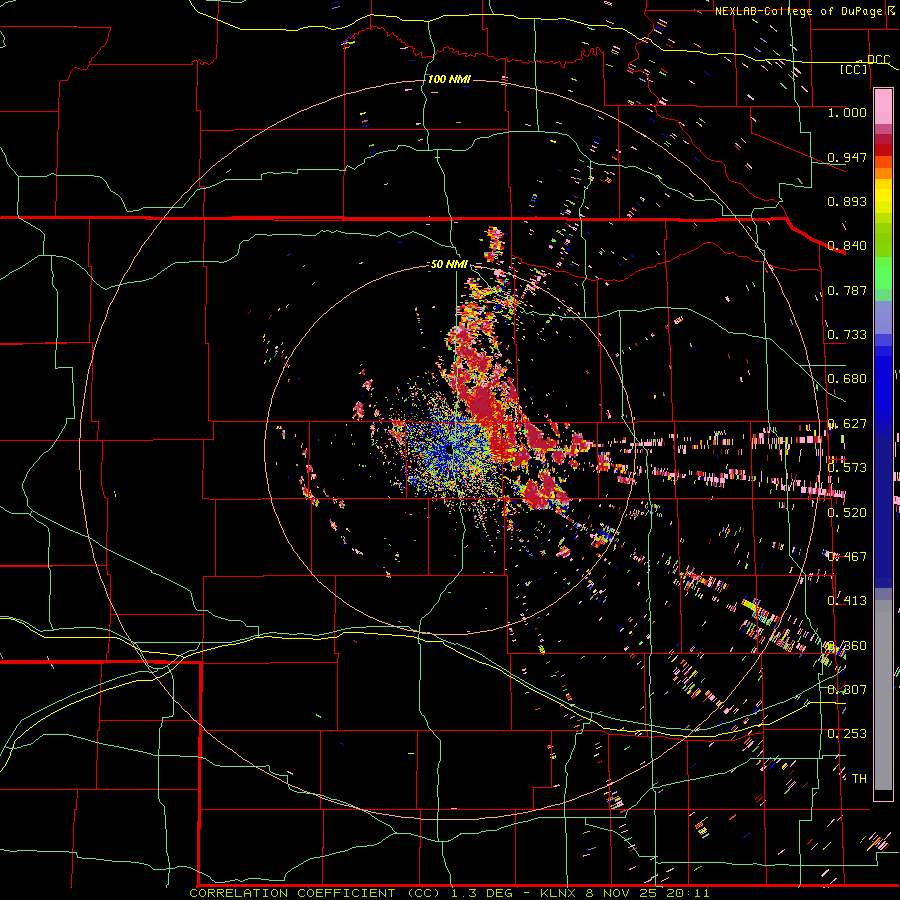Click the gray segment of the color bar

pyautogui.click(x=883, y=695)
